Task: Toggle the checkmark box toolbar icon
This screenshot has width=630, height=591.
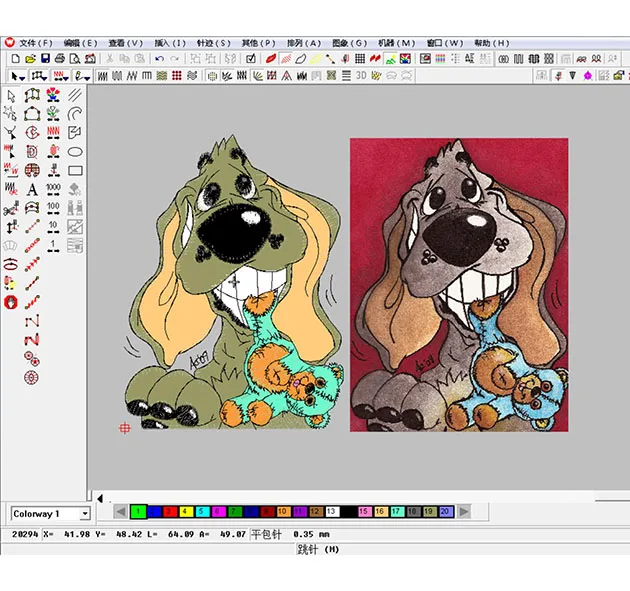Action: pyautogui.click(x=251, y=59)
